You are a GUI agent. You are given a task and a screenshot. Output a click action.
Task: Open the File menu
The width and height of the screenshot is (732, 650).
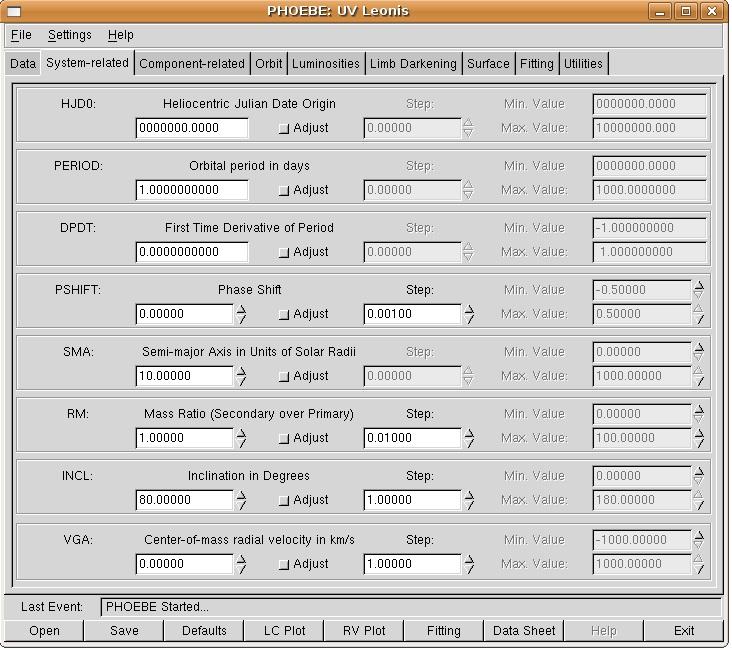[x=21, y=35]
